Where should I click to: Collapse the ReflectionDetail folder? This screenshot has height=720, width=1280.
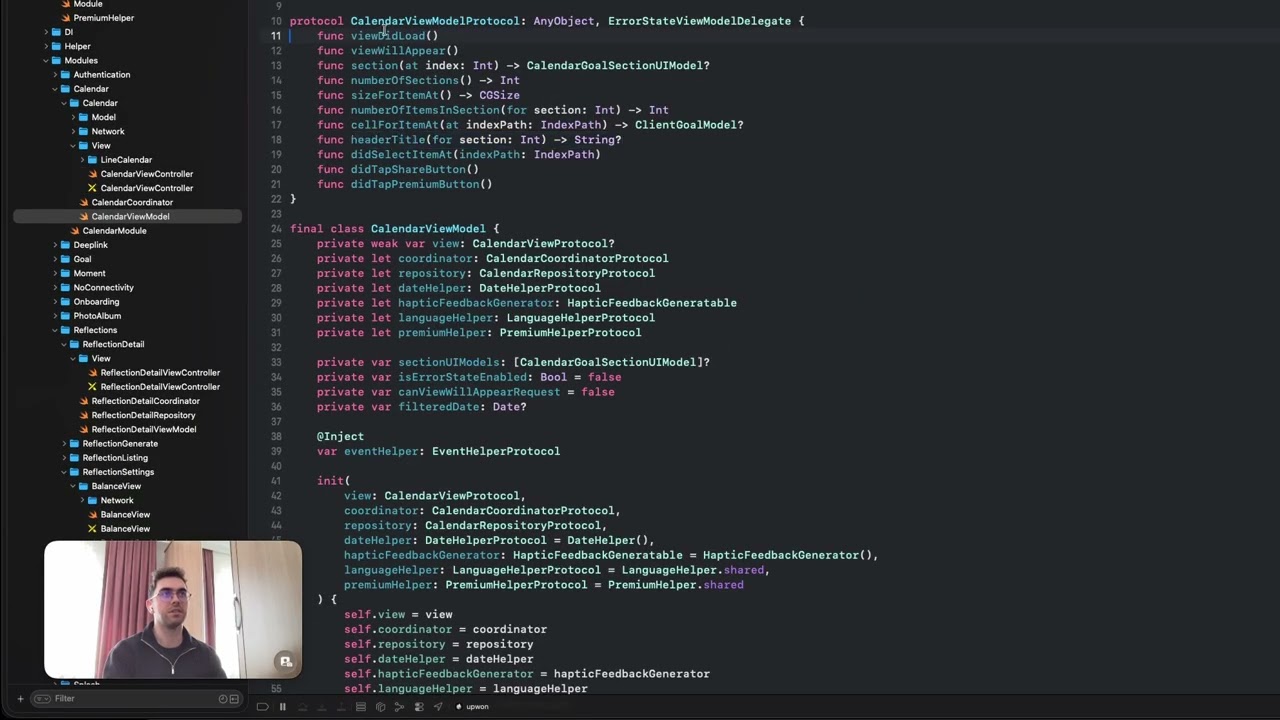pos(64,344)
